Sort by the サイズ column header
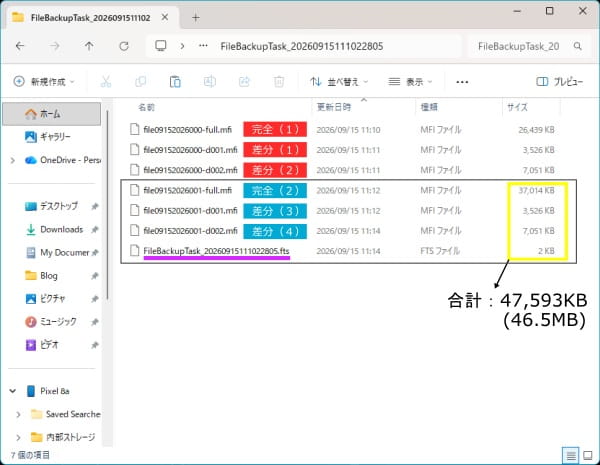Viewport: 600px width, 465px height. (x=517, y=108)
